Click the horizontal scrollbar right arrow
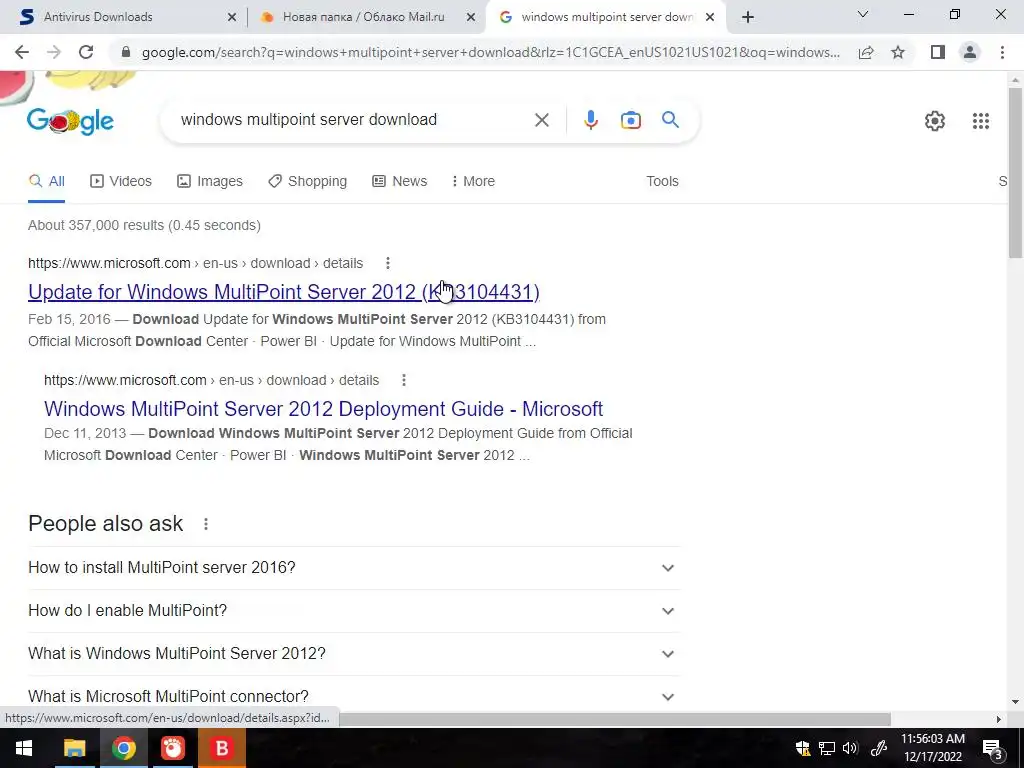Viewport: 1024px width, 768px height. [999, 719]
